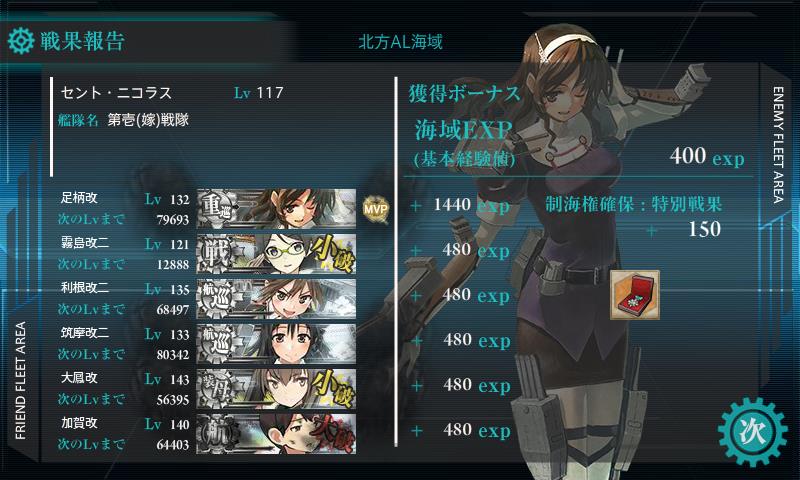Screen dimensions: 800x480
Task: Click the 装母 ship type emblem
Action: tap(216, 389)
